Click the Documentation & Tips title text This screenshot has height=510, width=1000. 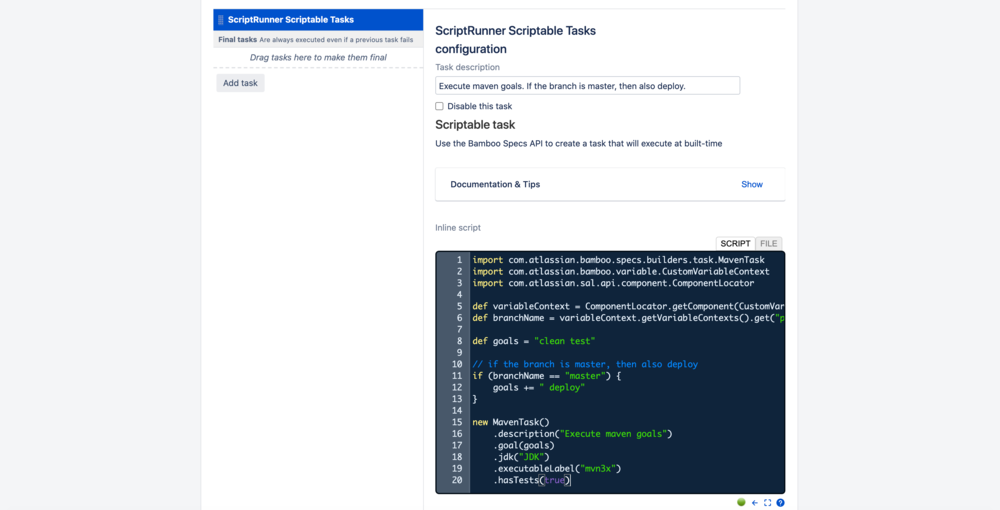(495, 184)
